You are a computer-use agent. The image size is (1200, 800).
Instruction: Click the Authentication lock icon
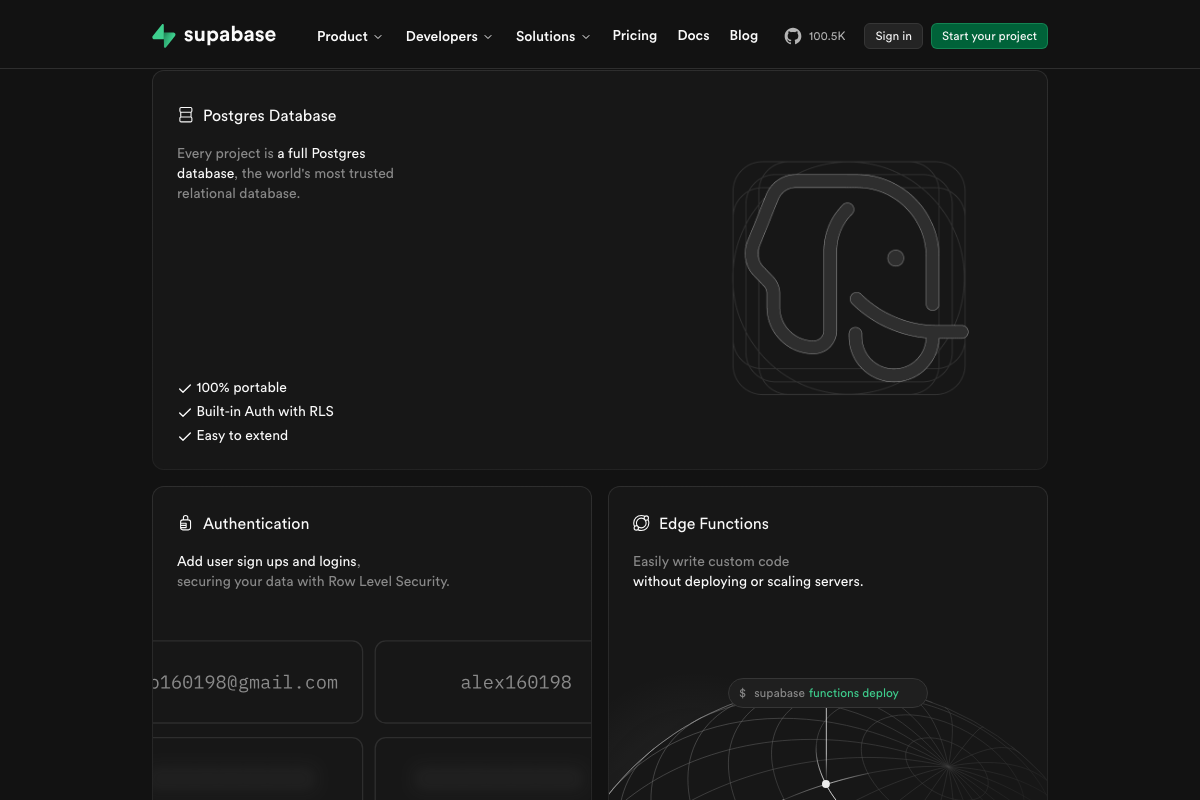tap(185, 523)
